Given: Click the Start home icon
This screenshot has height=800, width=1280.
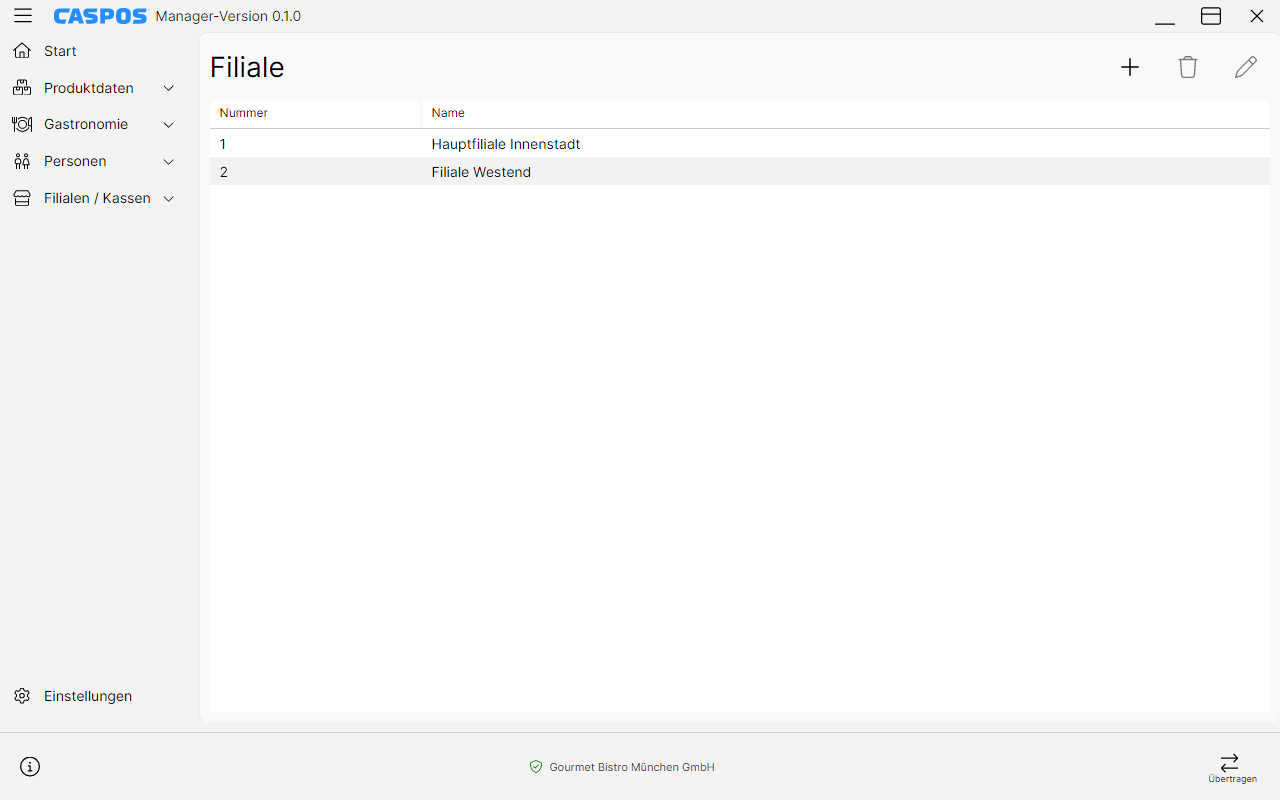Looking at the screenshot, I should point(22,51).
